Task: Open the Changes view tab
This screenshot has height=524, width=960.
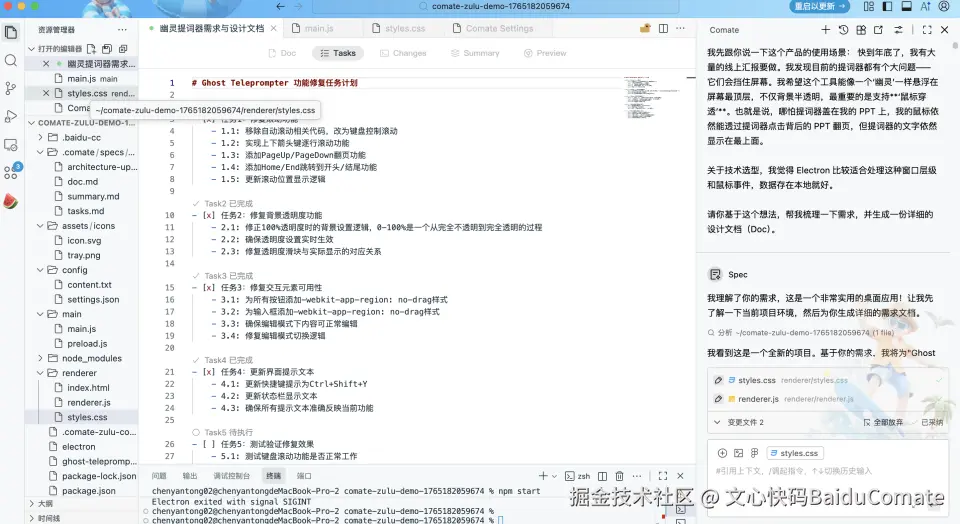Action: (x=403, y=53)
